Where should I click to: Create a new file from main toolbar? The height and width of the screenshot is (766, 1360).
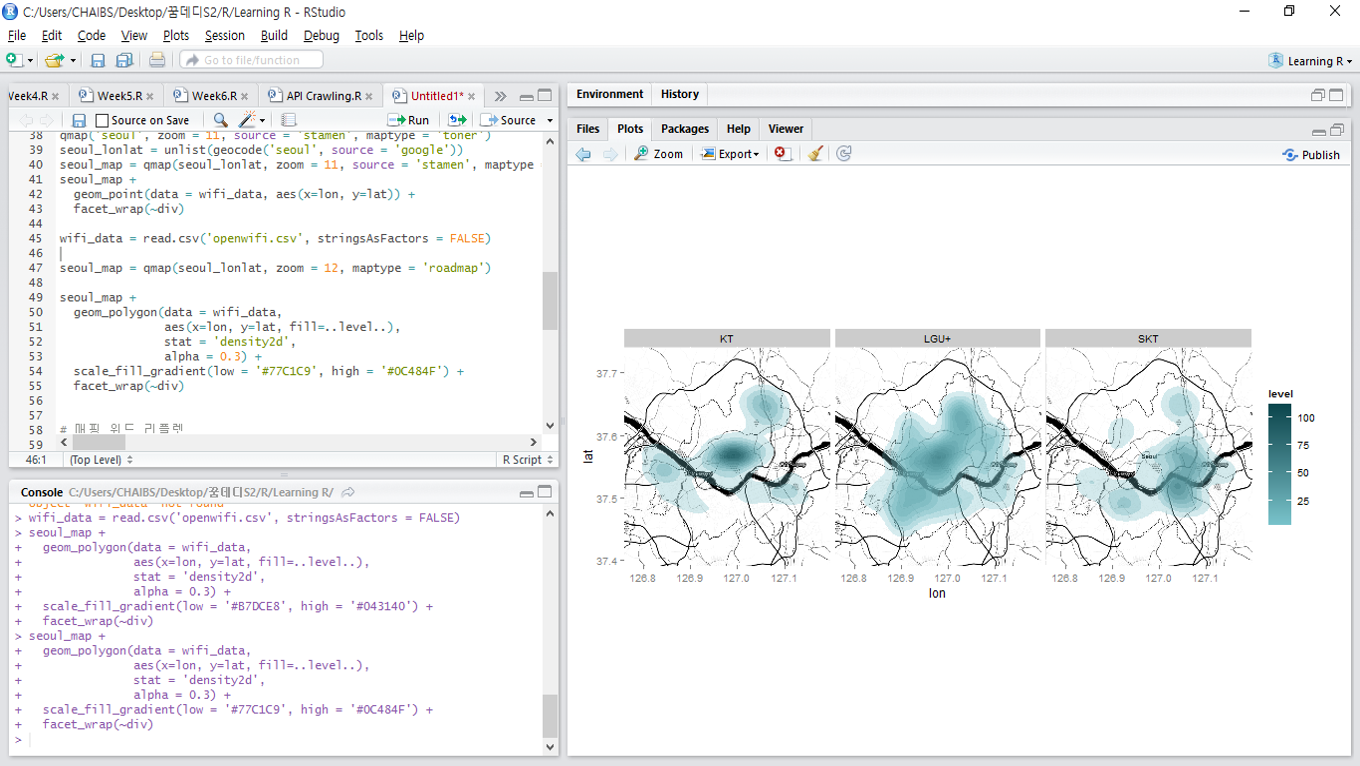coord(15,60)
